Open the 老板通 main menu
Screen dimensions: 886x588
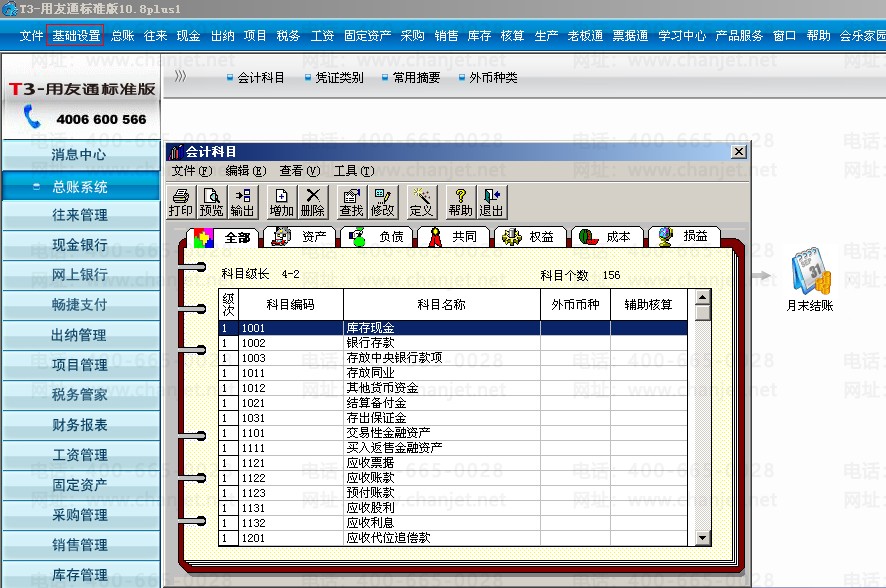pyautogui.click(x=585, y=36)
